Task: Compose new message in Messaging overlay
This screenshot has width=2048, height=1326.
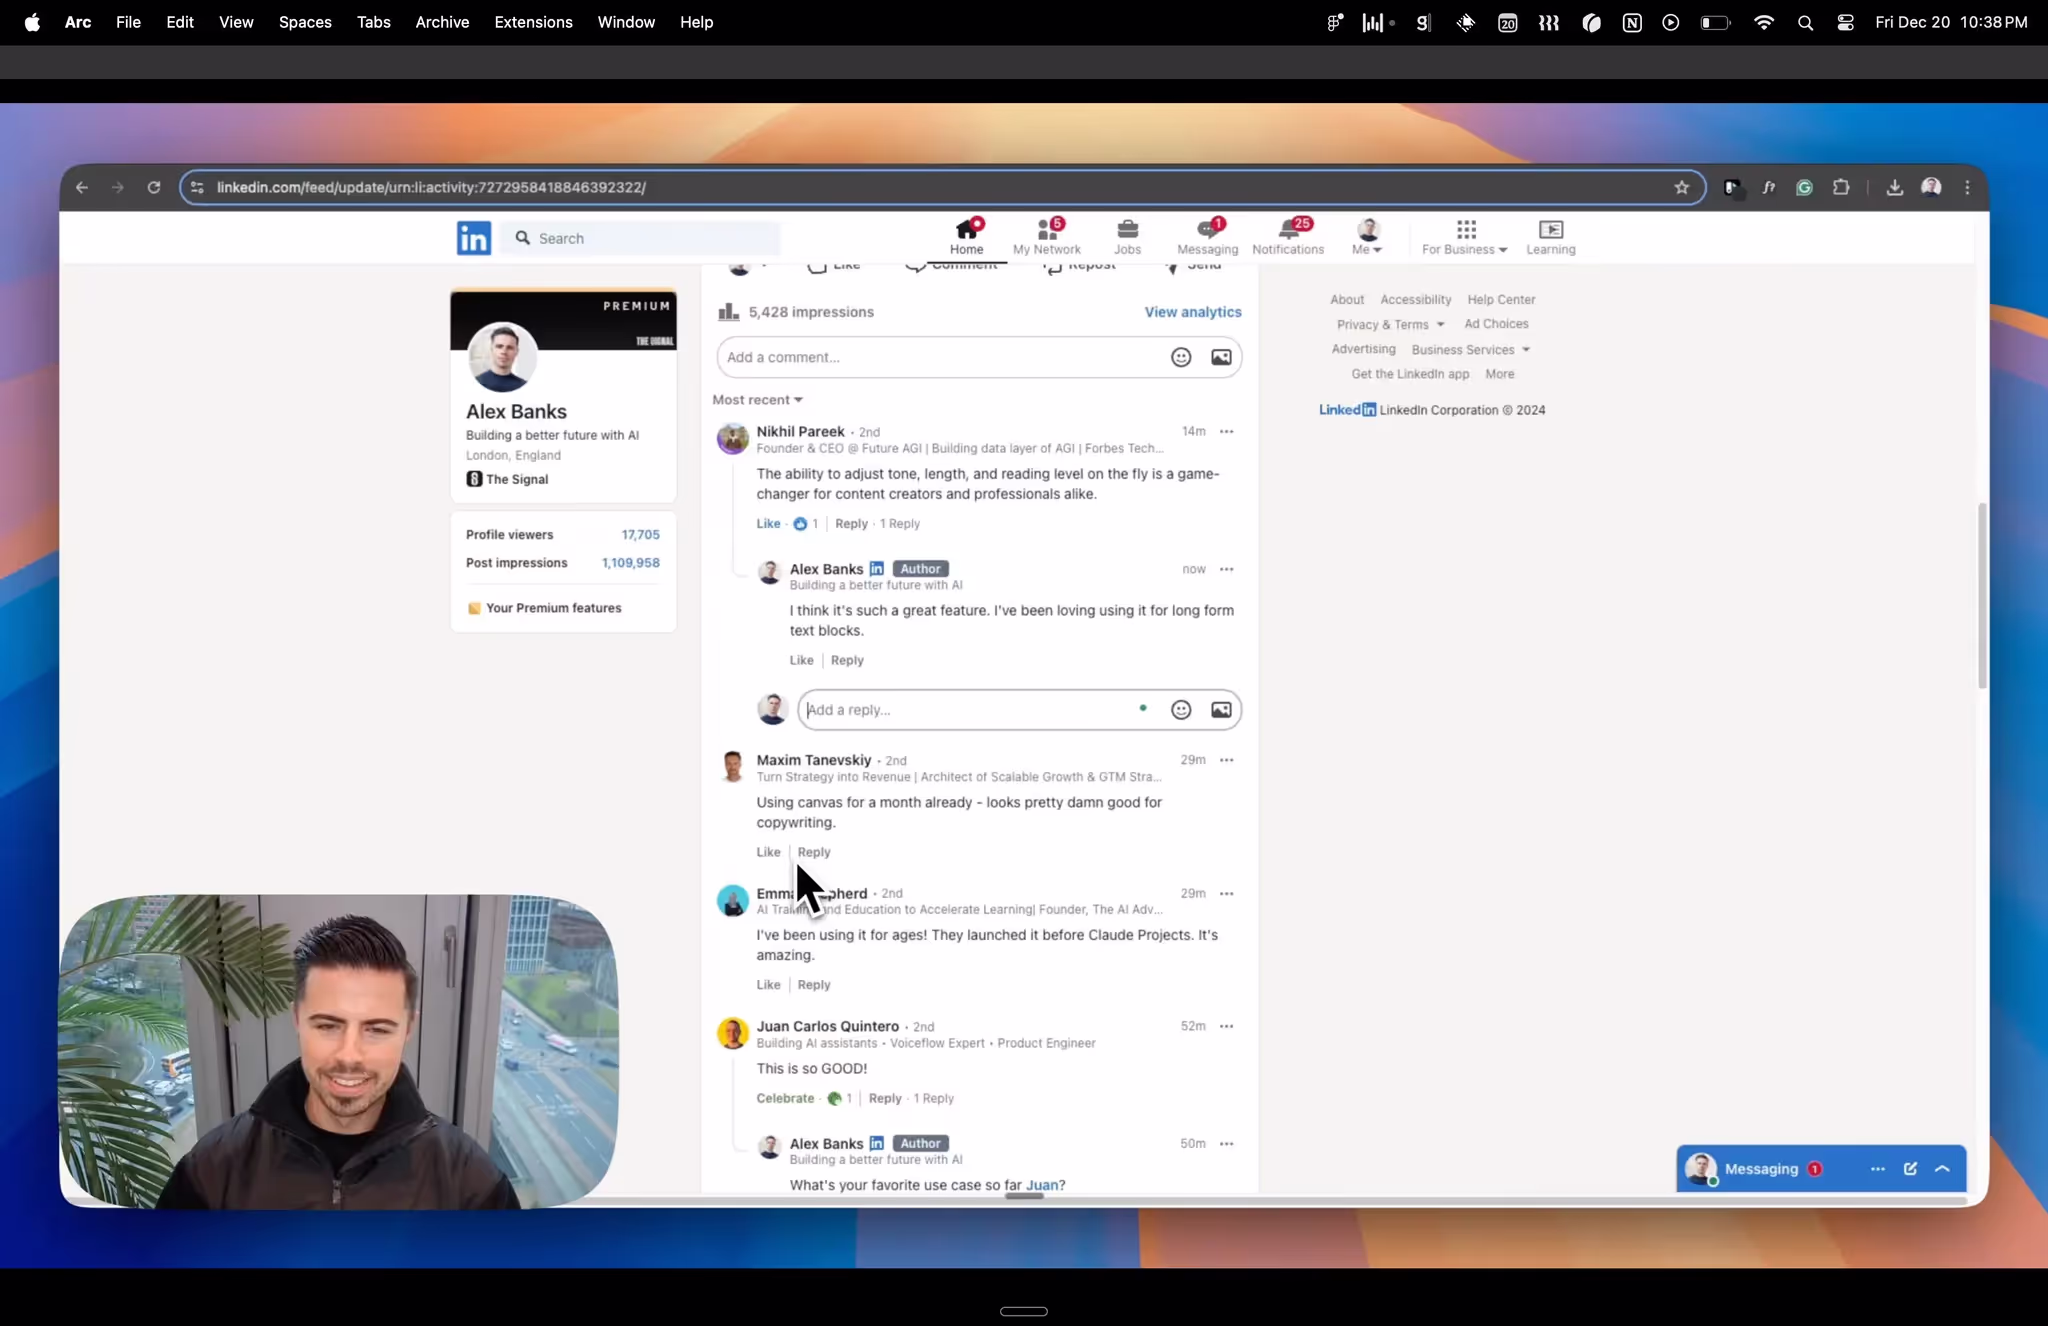Action: pyautogui.click(x=1910, y=1169)
